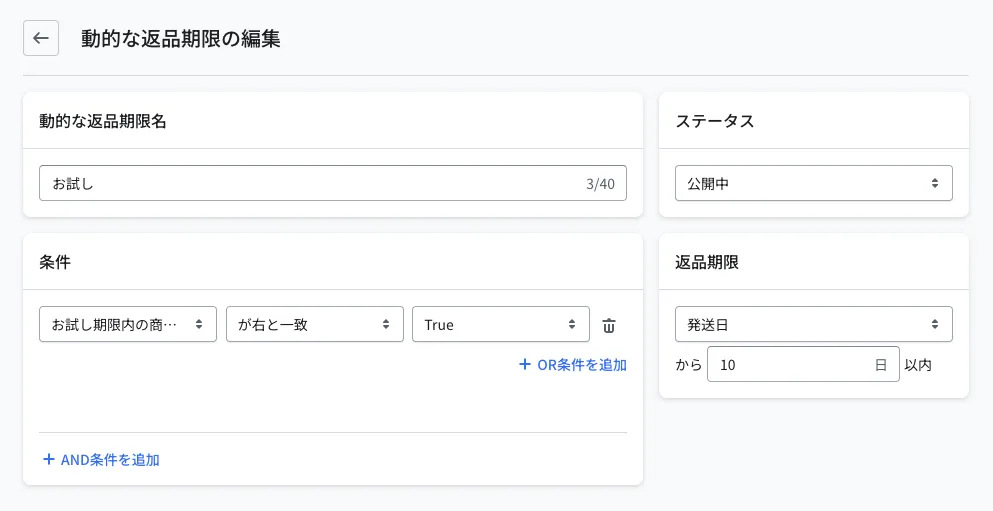993x511 pixels.
Task: Click the back arrow button
Action: click(x=41, y=38)
